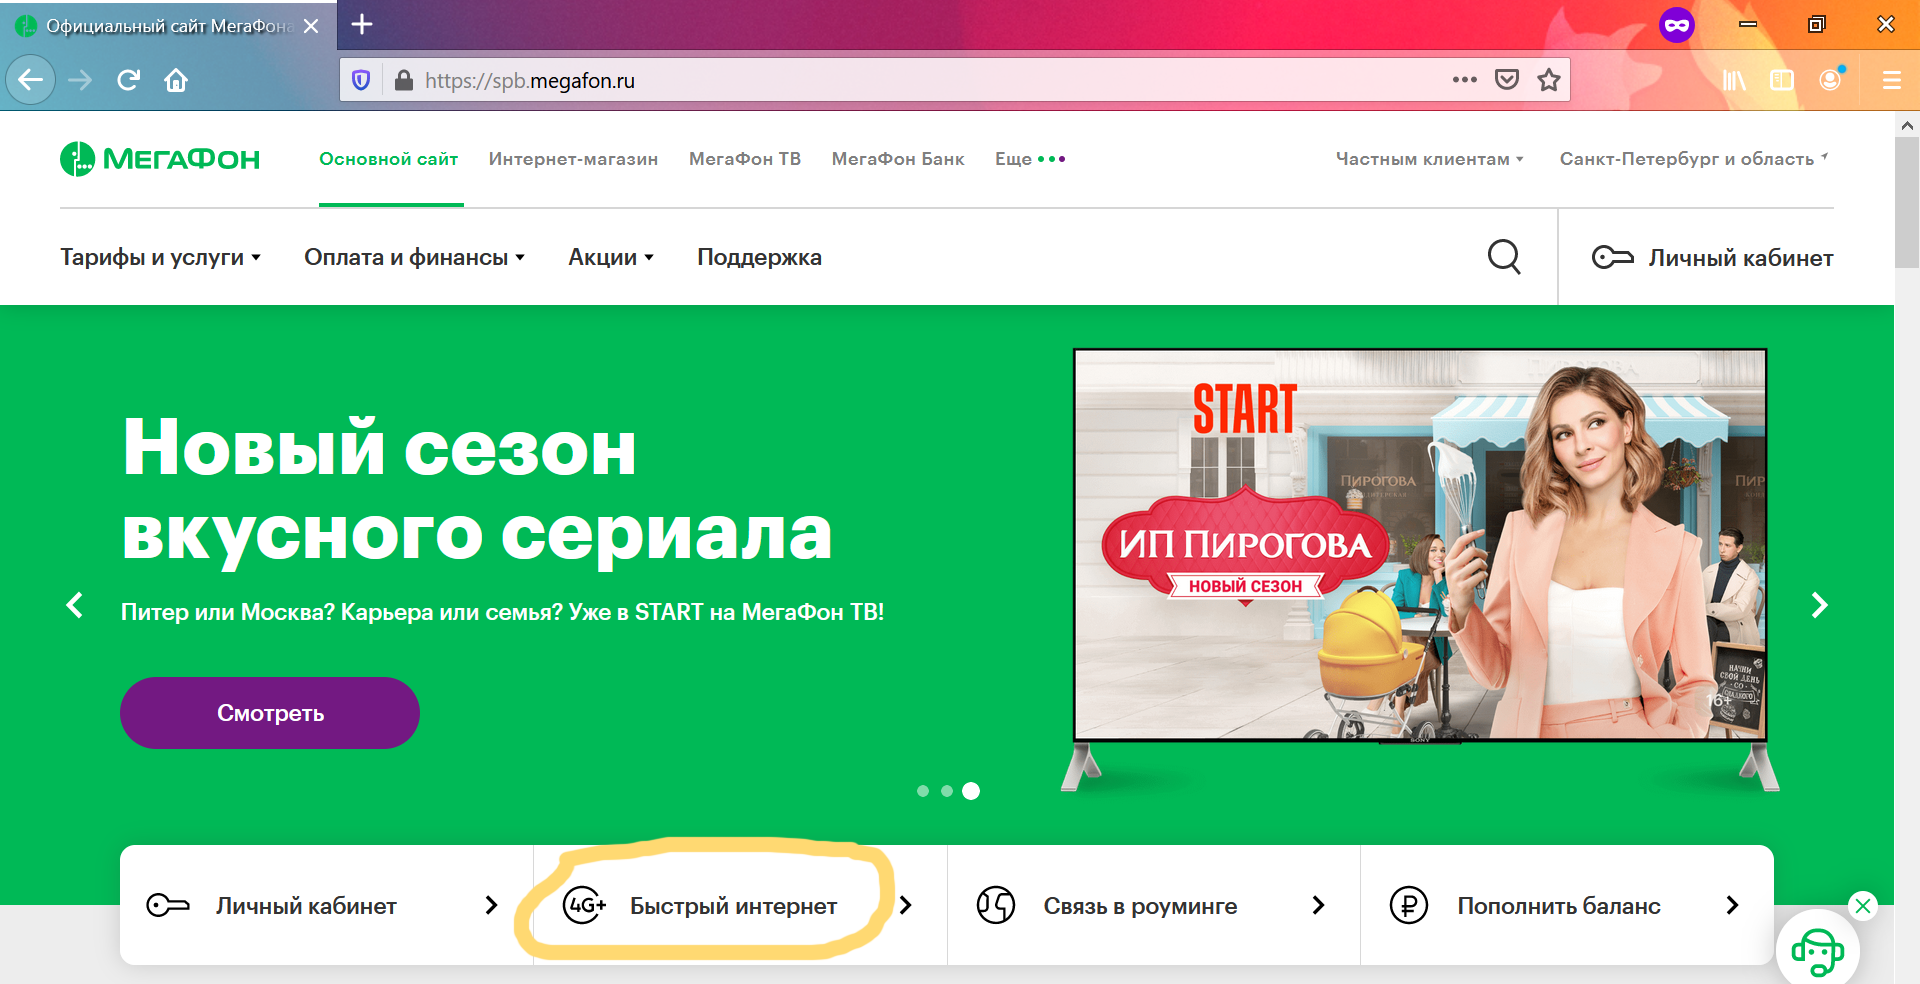
Task: Show the sidebars icon in toolbar
Action: click(1782, 80)
